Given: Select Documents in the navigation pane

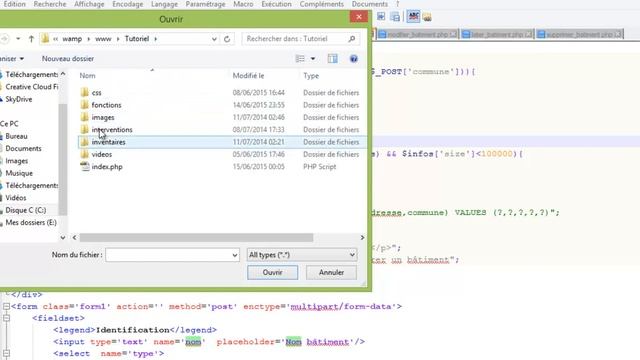Looking at the screenshot, I should pos(23,149).
